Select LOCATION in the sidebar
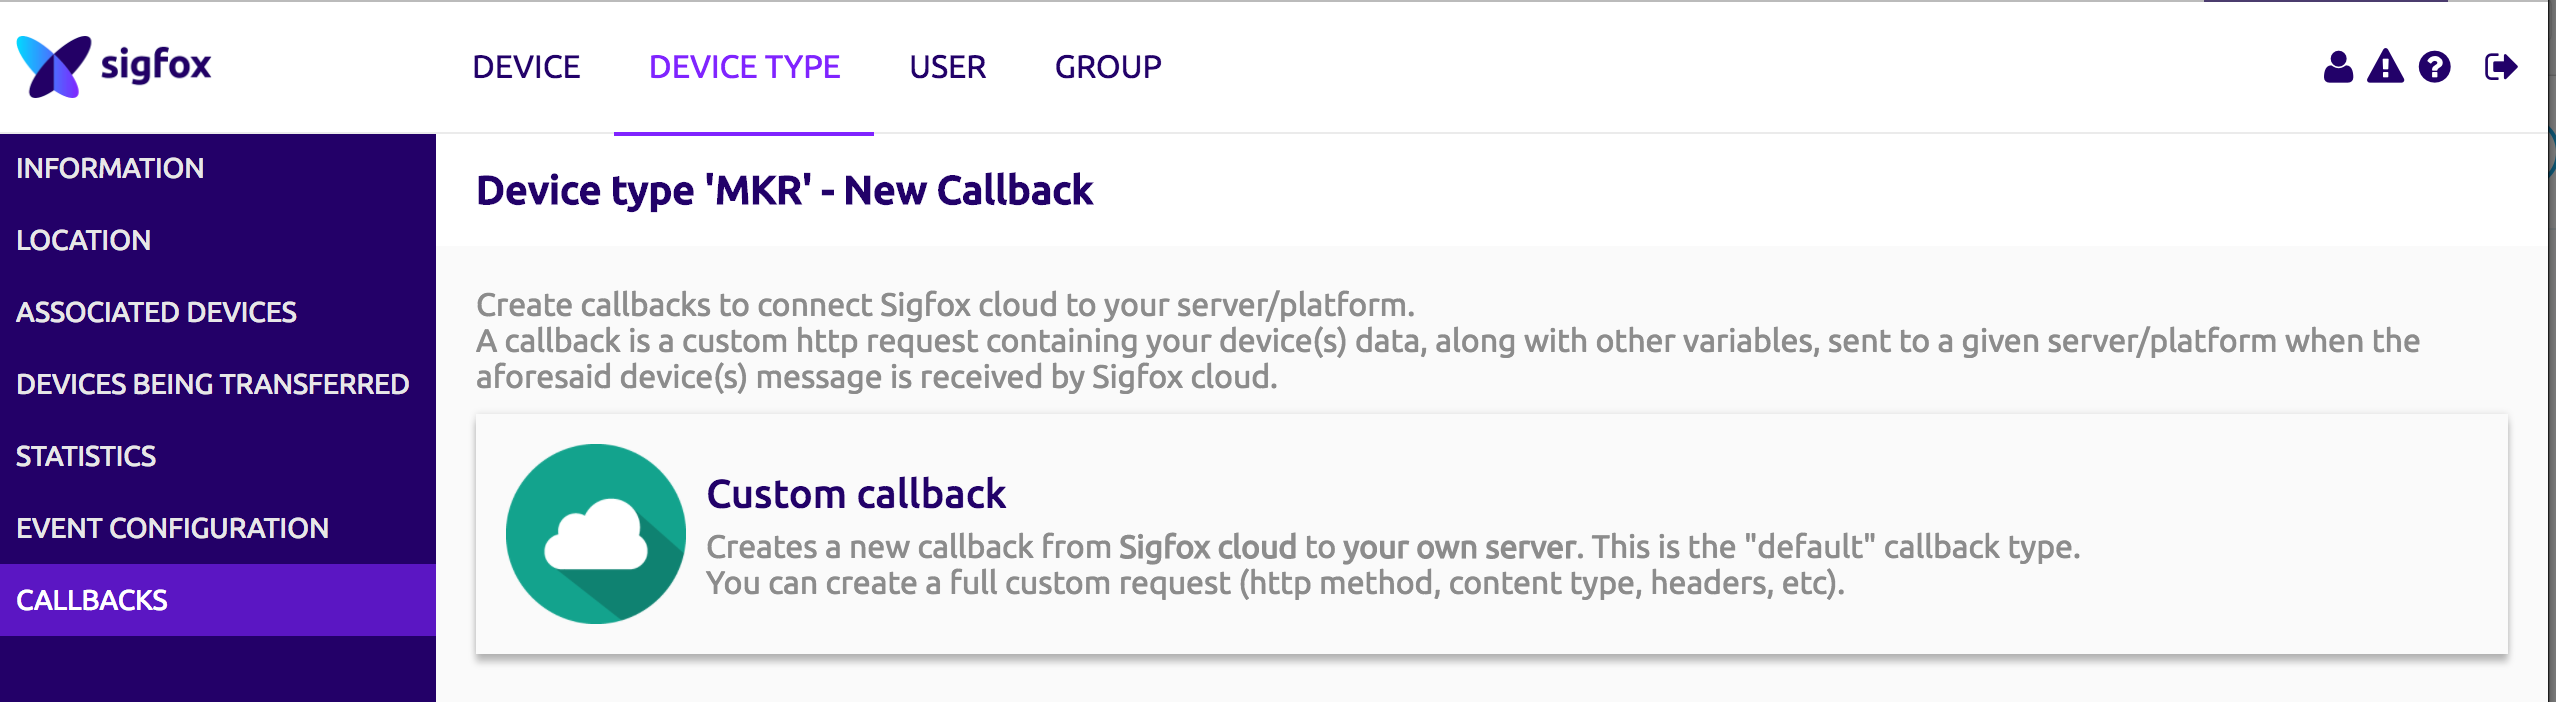The image size is (2556, 702). 84,240
